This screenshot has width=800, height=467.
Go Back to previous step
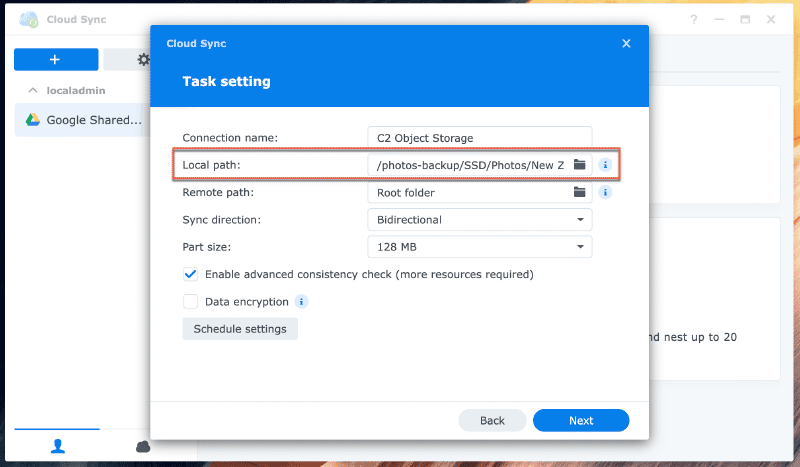pos(492,421)
